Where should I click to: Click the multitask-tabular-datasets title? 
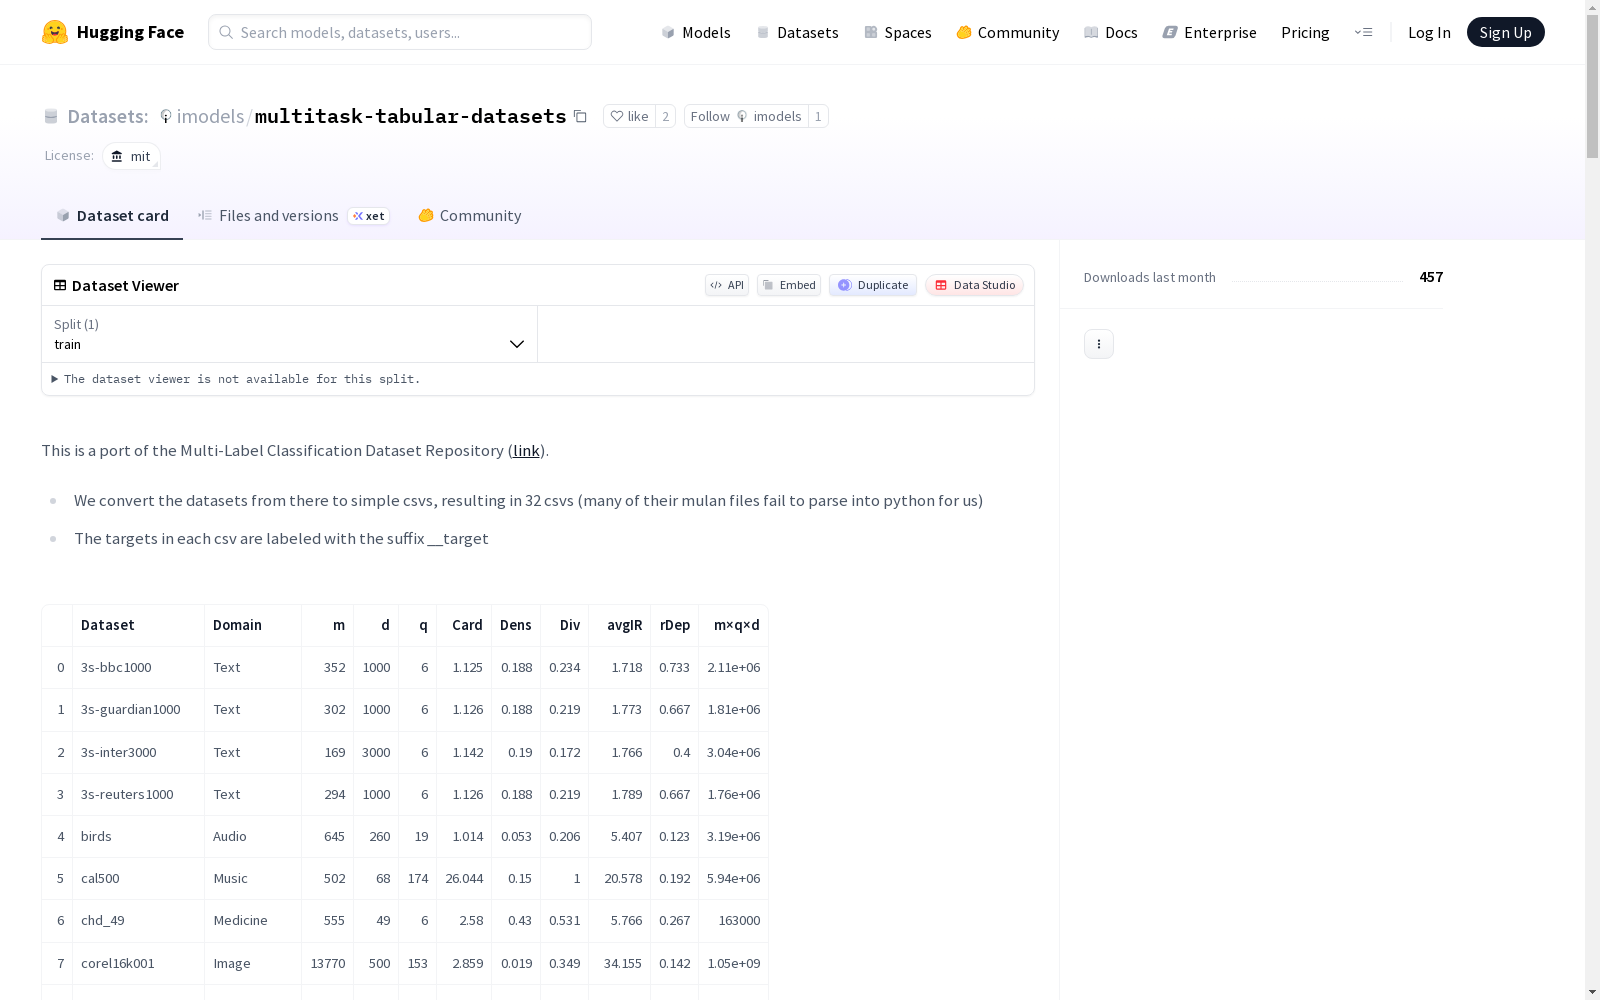point(411,116)
